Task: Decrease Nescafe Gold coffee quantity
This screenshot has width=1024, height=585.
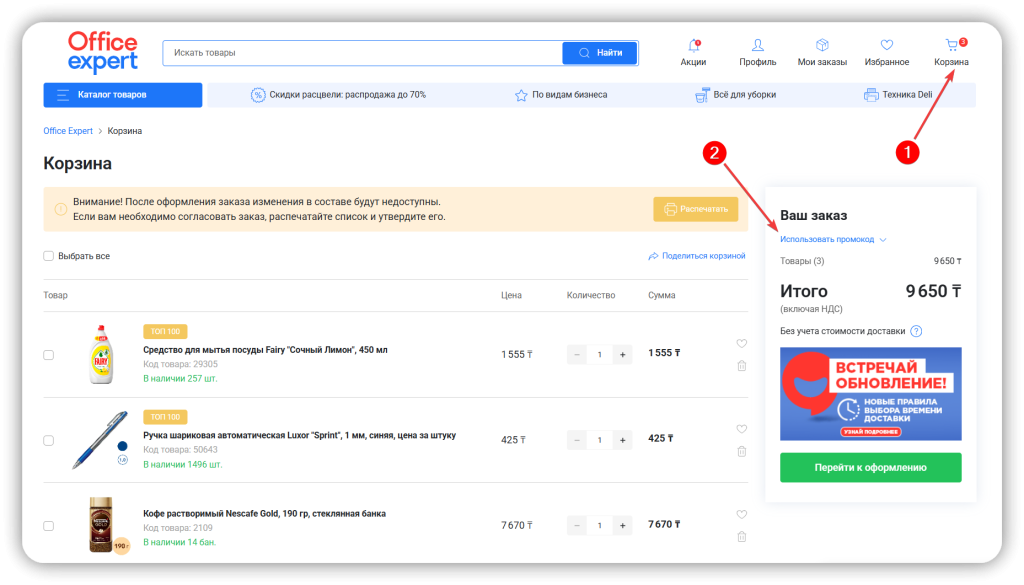Action: tap(577, 526)
